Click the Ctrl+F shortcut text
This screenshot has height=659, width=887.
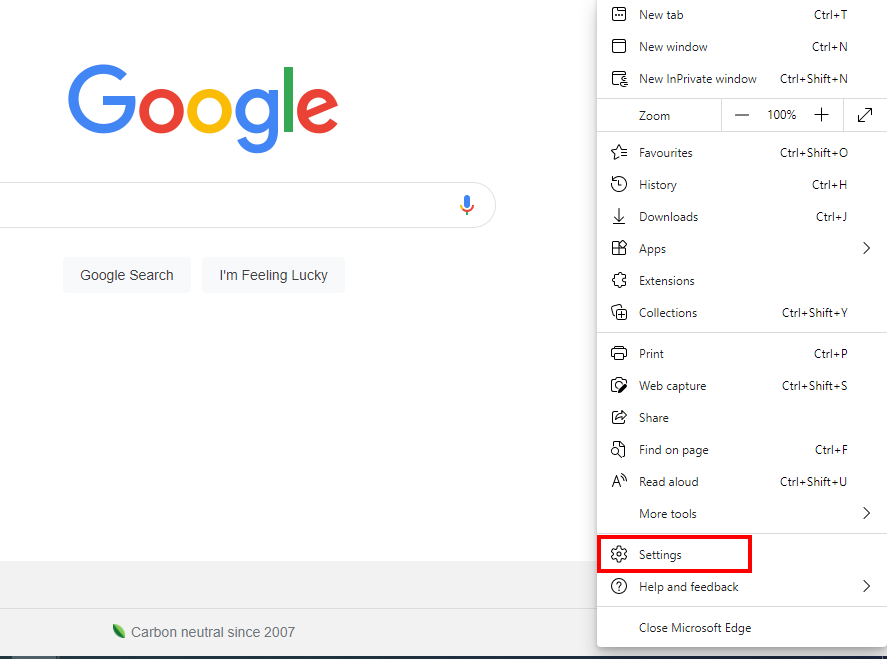[831, 450]
